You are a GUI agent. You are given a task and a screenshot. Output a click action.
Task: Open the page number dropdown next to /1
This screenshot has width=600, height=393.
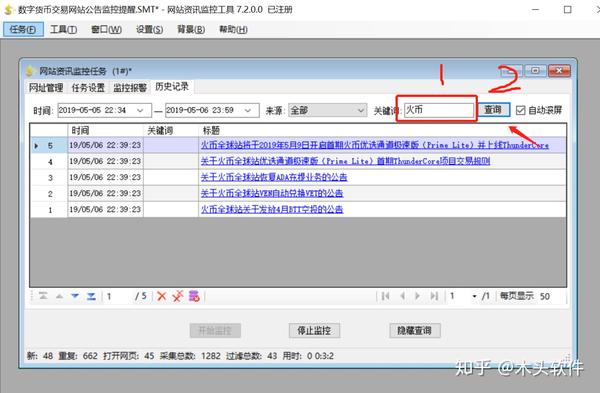coord(474,296)
